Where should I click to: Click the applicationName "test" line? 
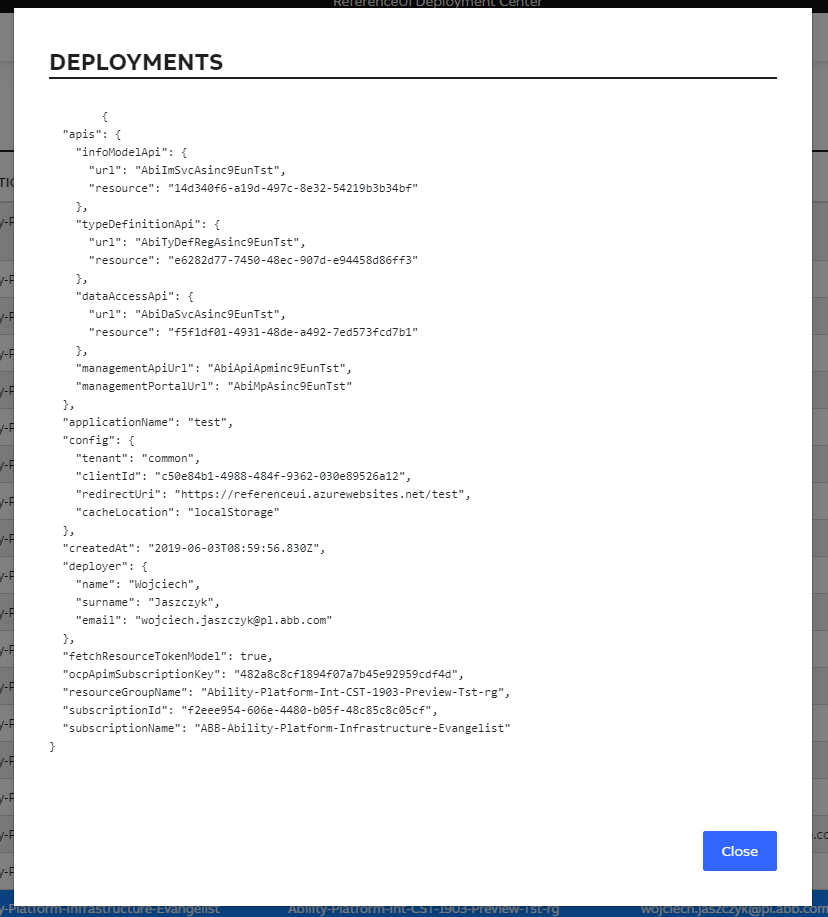click(147, 422)
